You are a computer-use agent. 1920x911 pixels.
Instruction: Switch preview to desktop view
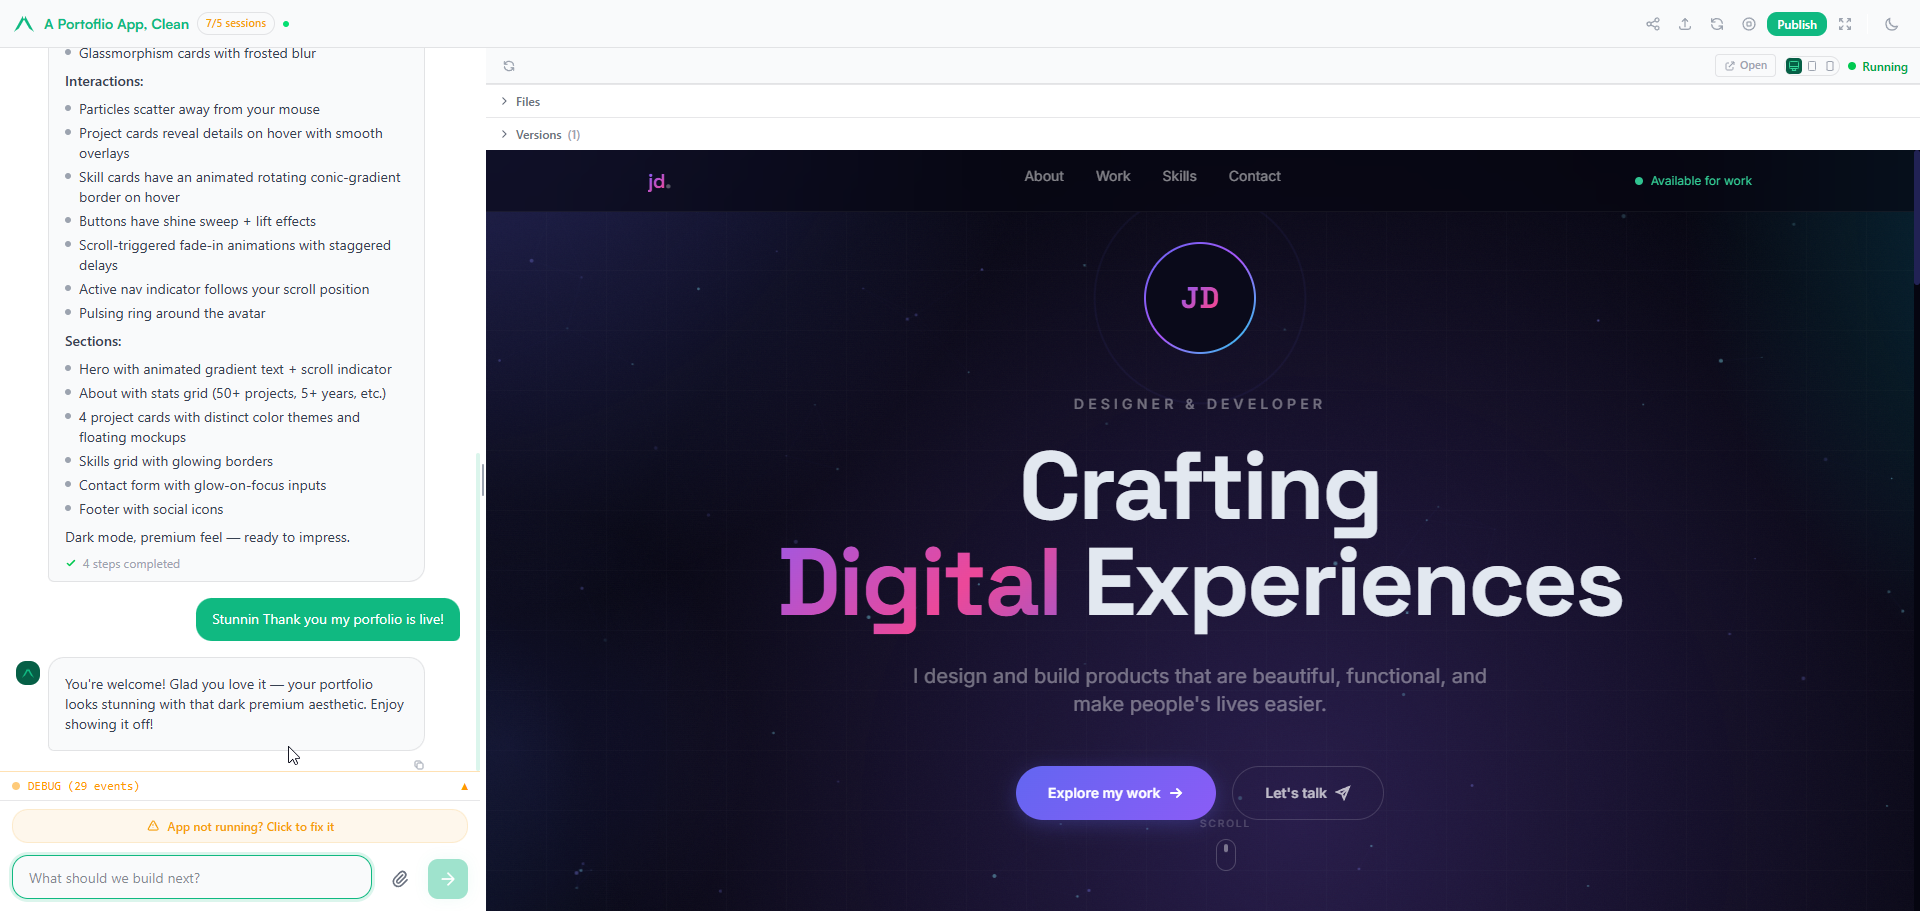1794,66
